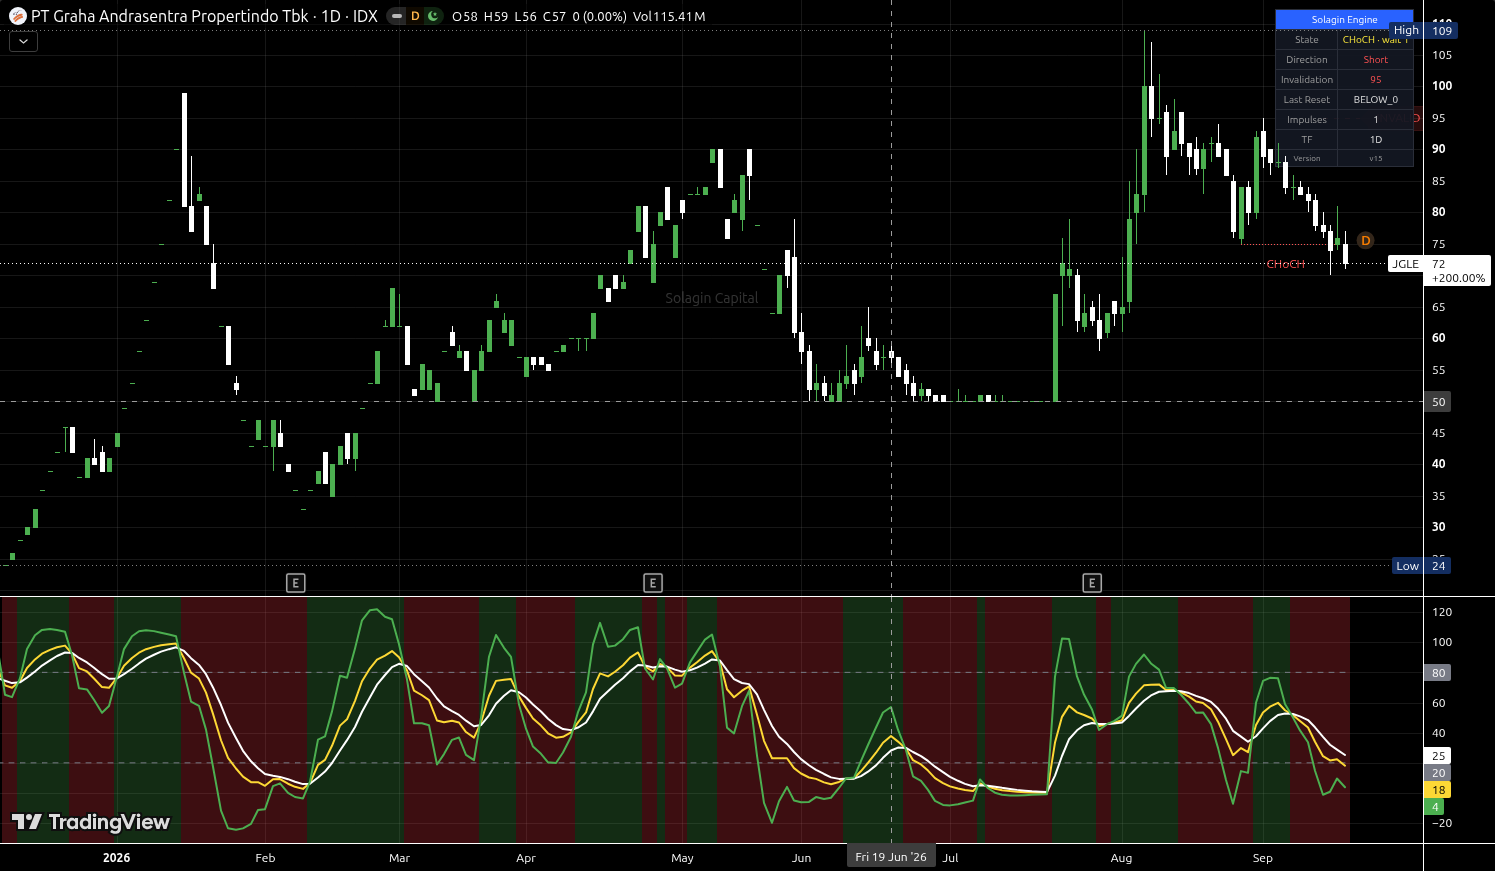Click the Aug label on time axis
The height and width of the screenshot is (871, 1495).
click(1121, 858)
